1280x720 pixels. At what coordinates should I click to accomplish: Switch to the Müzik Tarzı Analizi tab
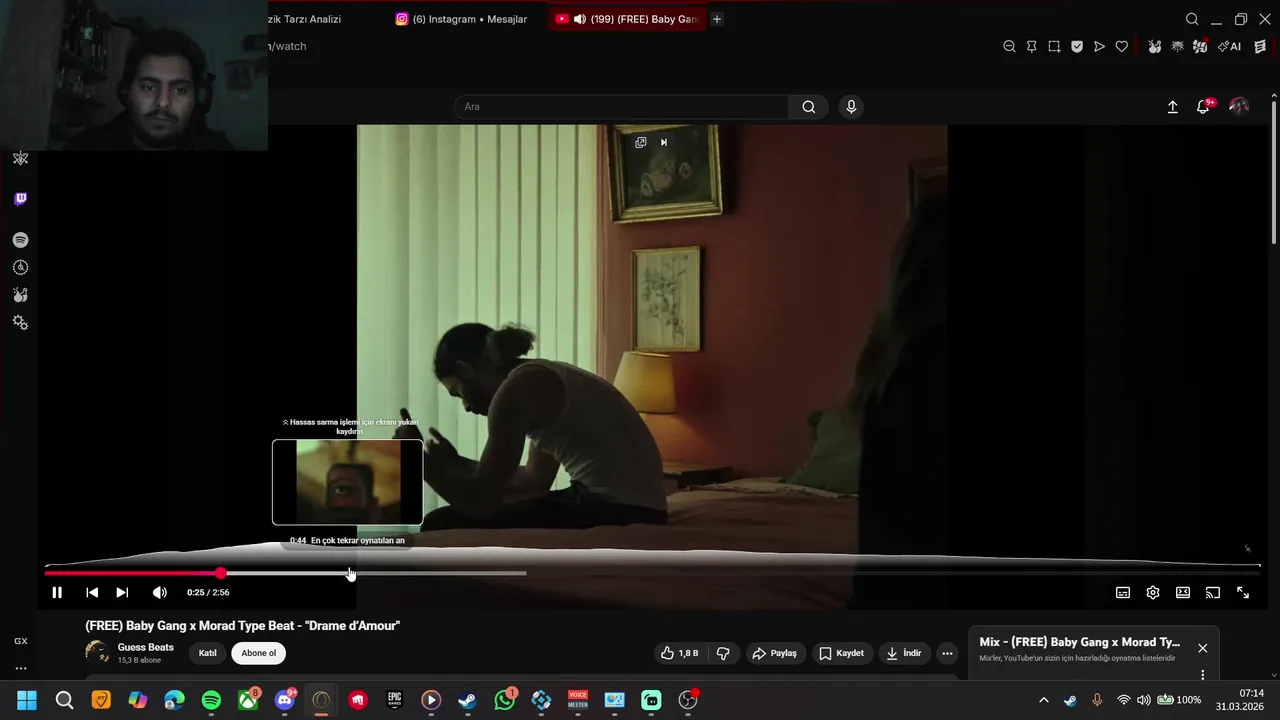[x=305, y=19]
